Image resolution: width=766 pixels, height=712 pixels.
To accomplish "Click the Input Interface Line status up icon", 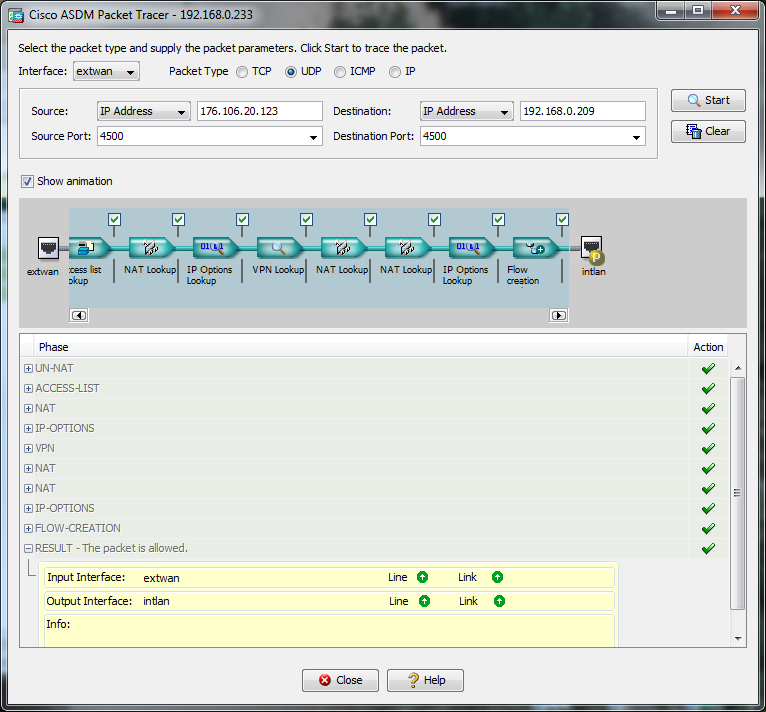I will click(x=423, y=577).
